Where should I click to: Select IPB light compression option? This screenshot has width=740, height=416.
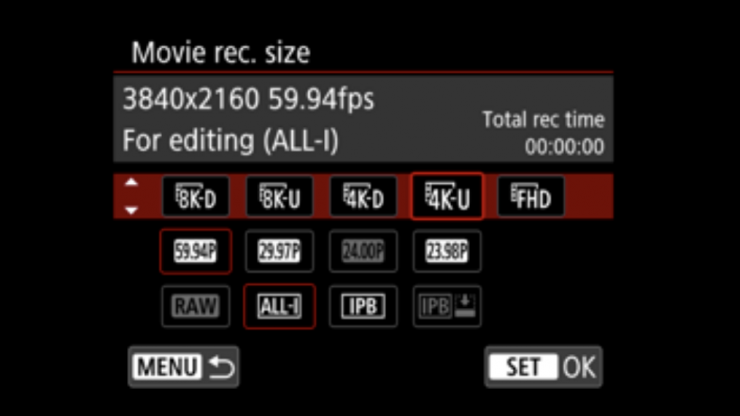point(447,306)
